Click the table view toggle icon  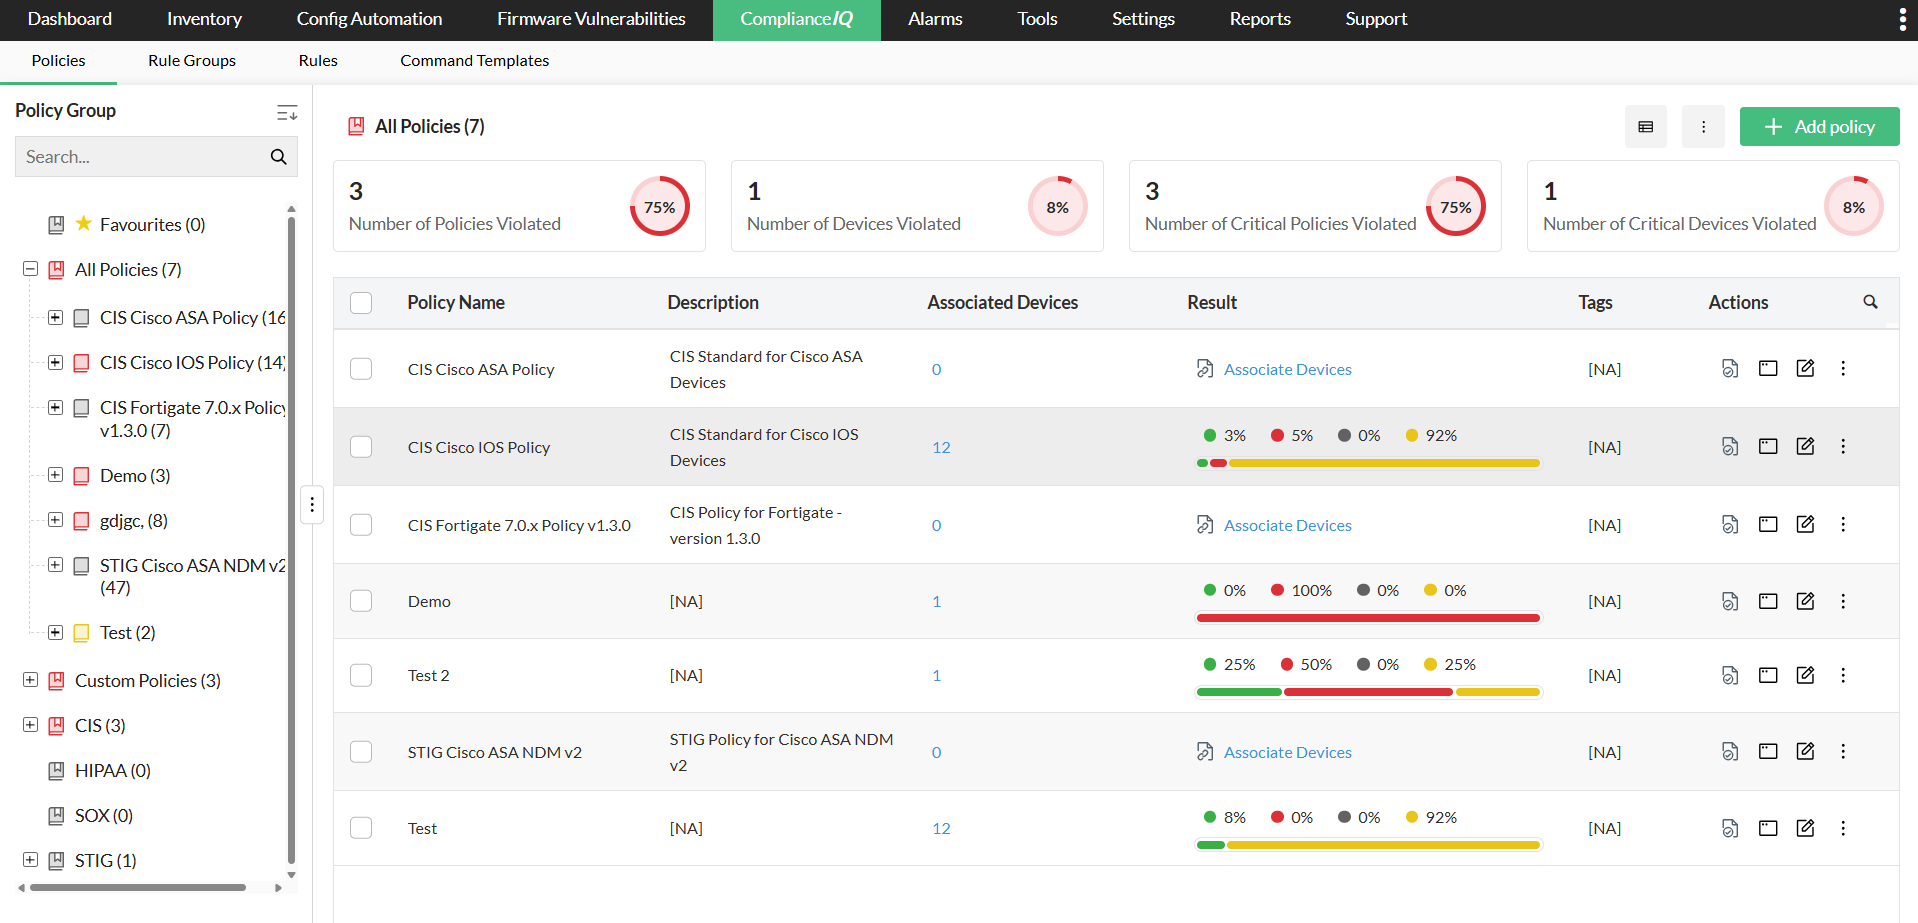(x=1645, y=127)
